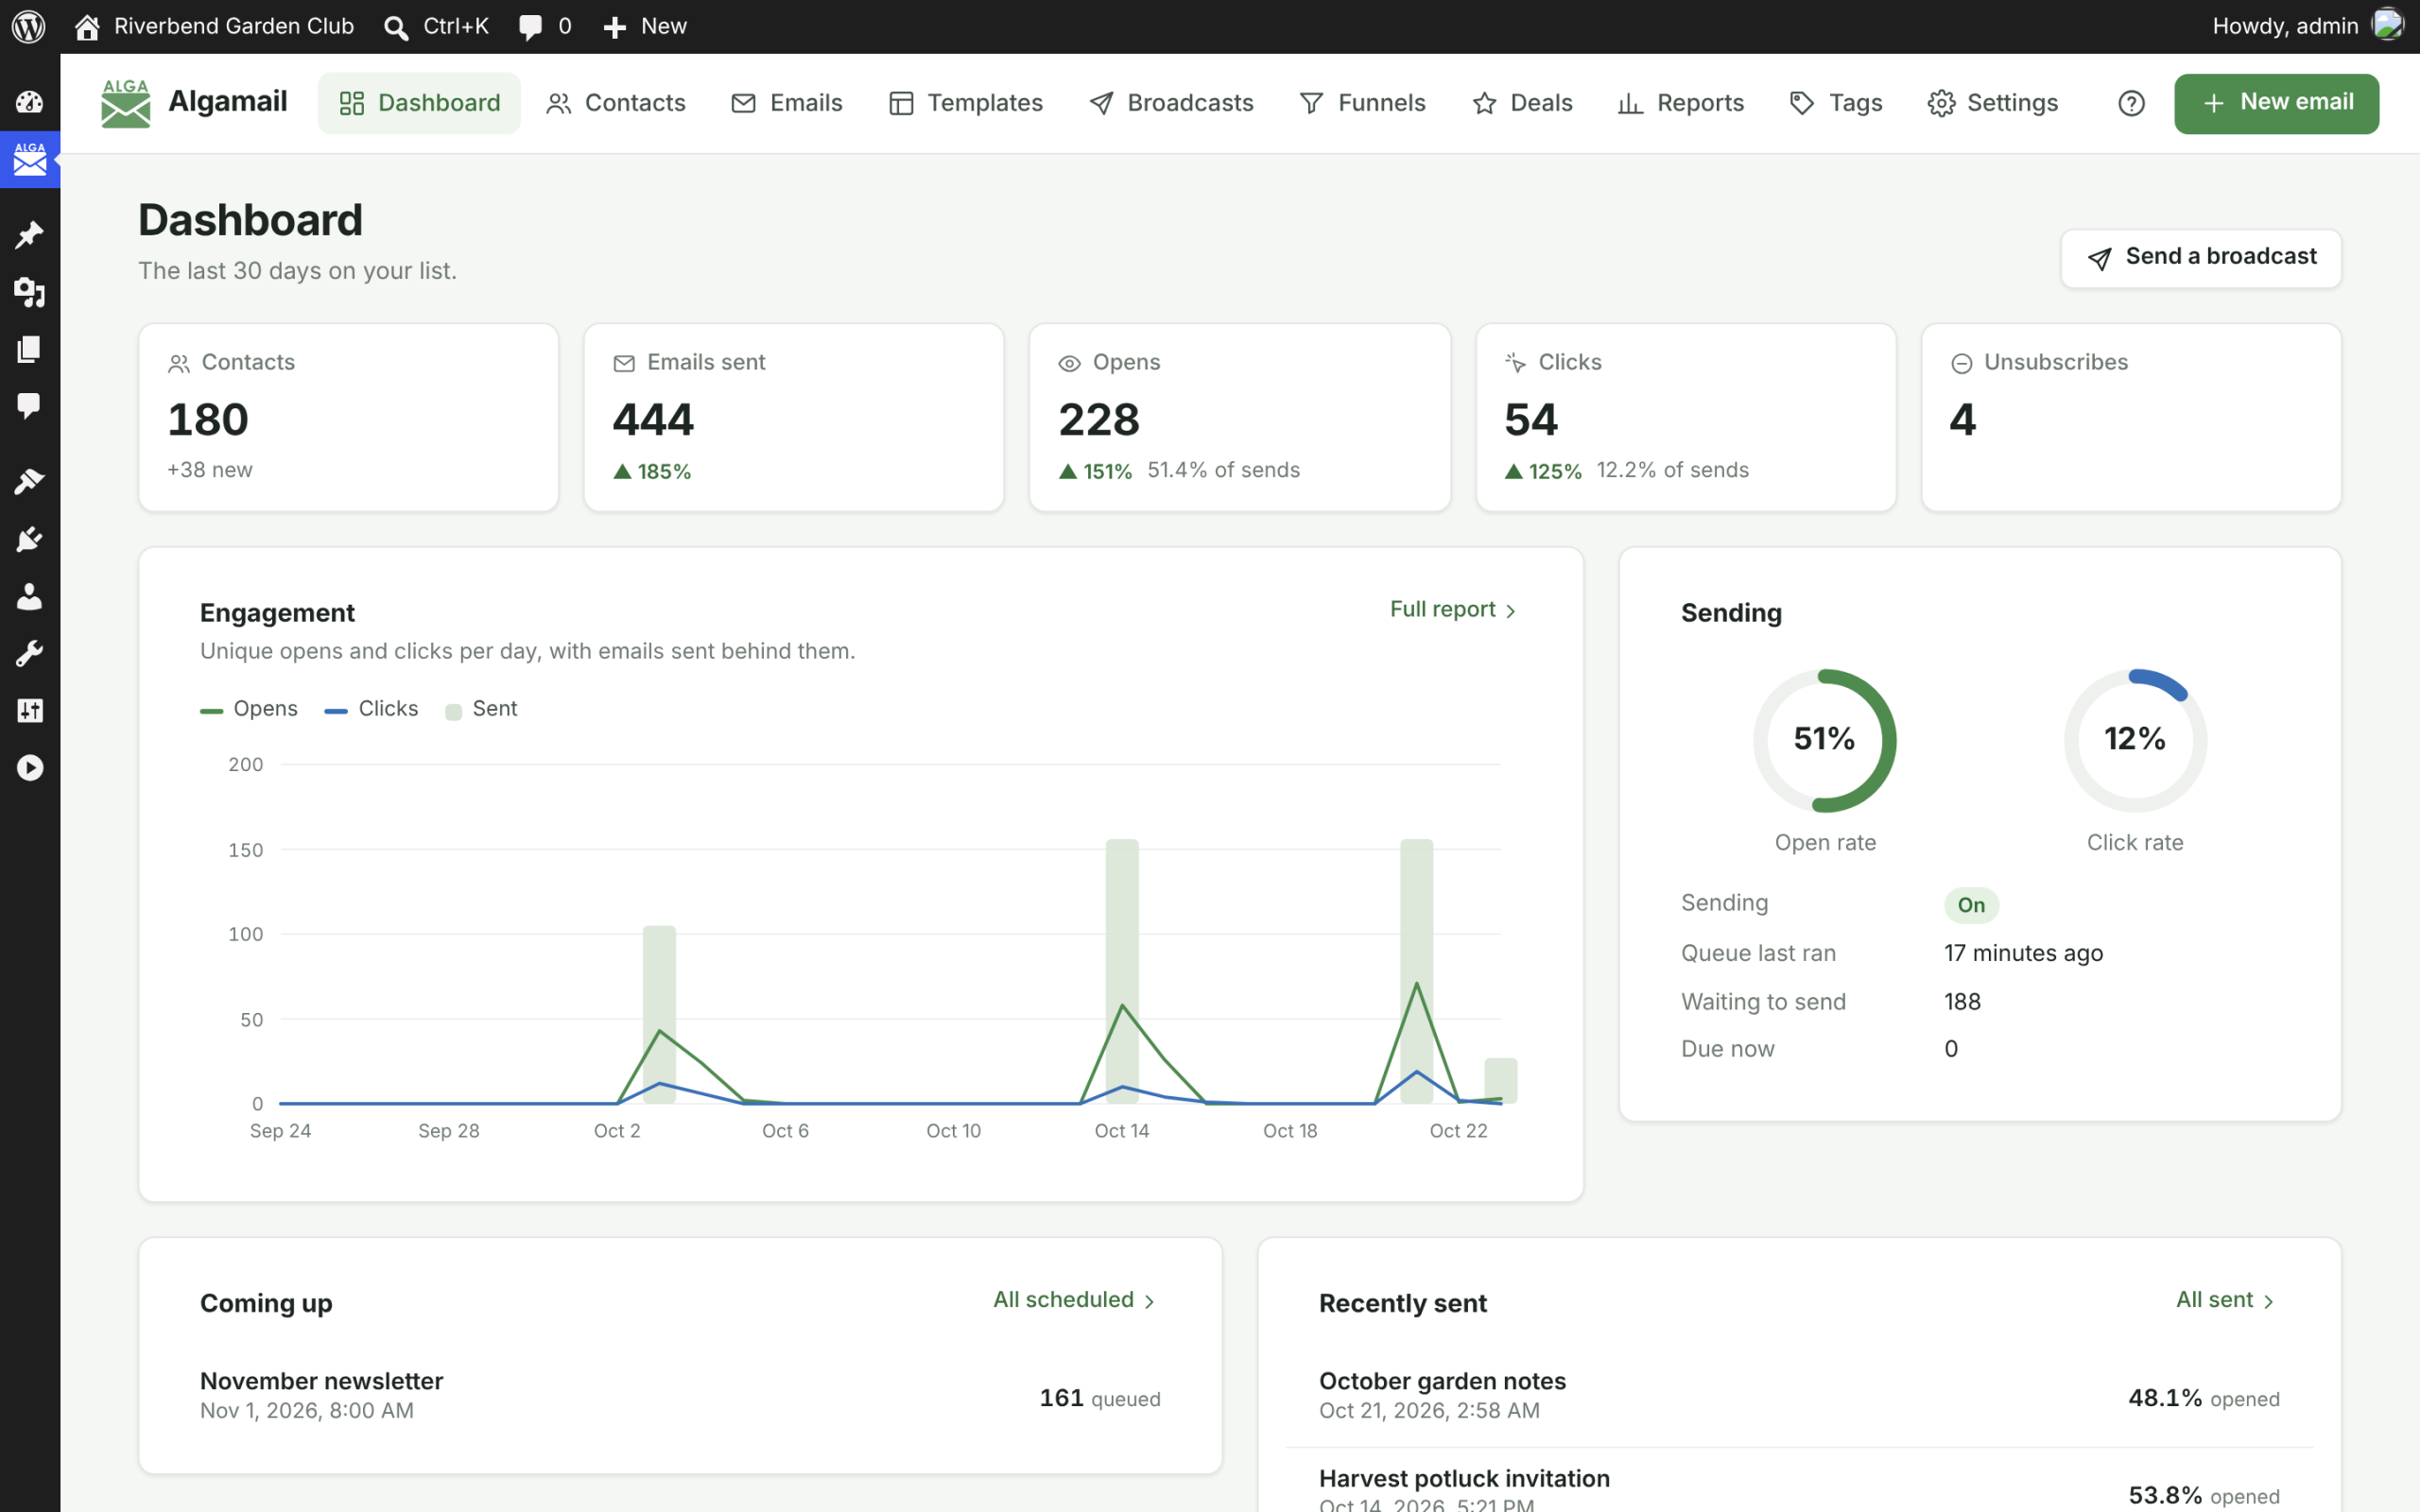Click the Open rate progress ring
This screenshot has height=1512, width=2420.
pos(1824,740)
